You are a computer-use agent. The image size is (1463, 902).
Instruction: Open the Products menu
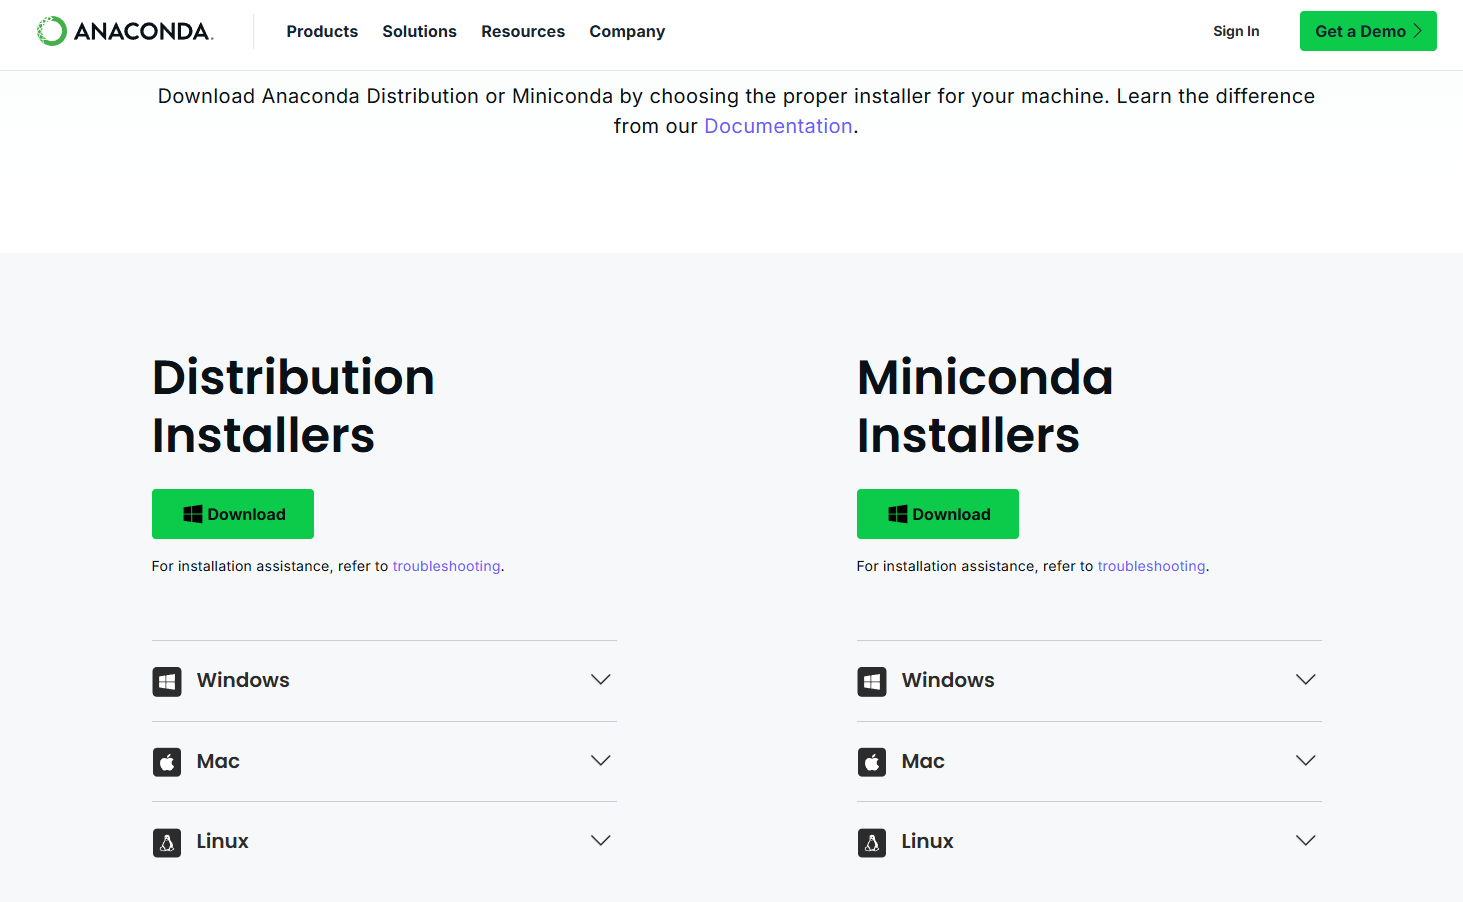[x=322, y=31]
